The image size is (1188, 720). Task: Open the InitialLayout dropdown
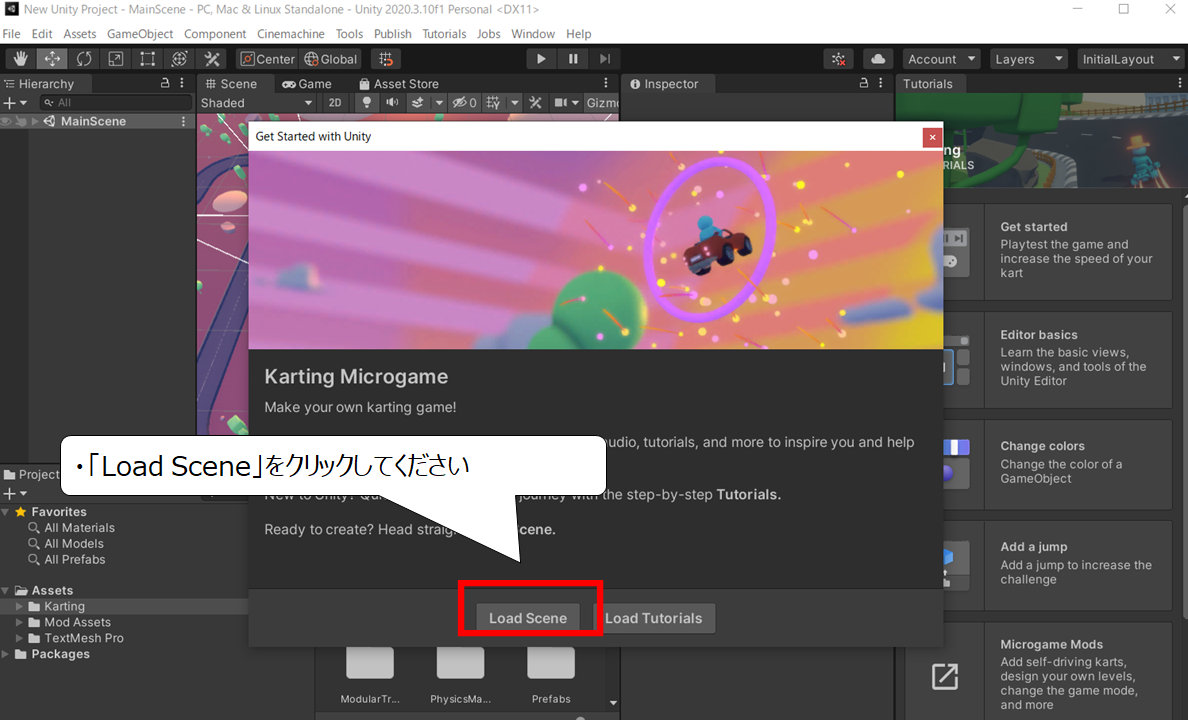[x=1132, y=59]
